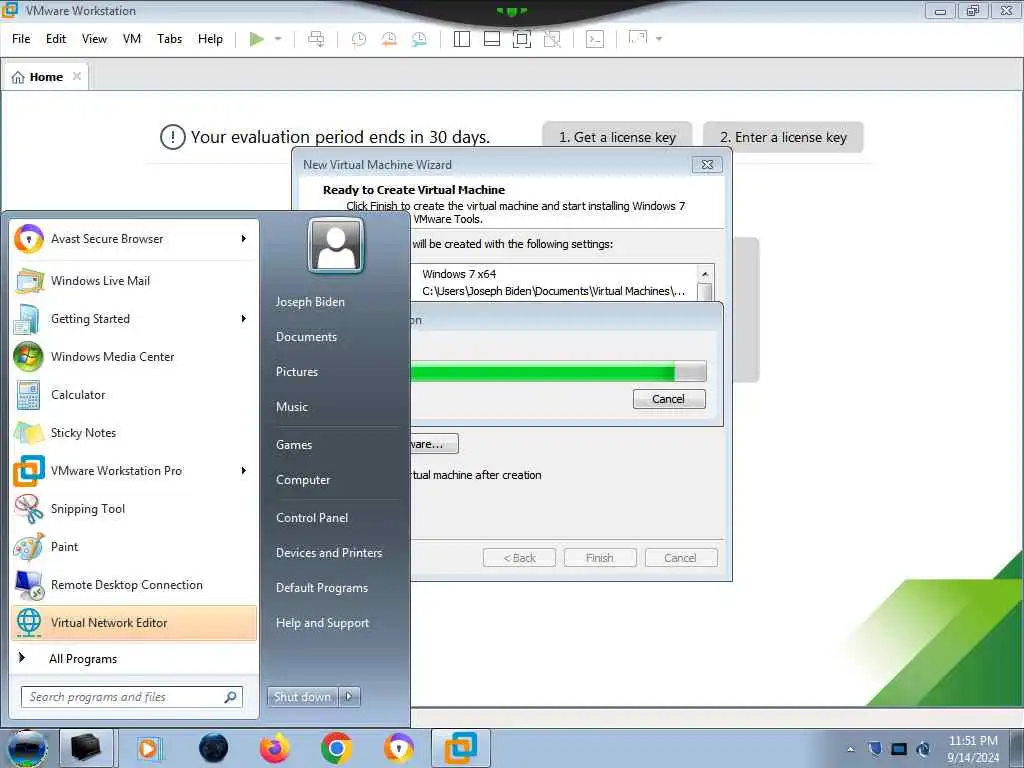1024x768 pixels.
Task: Click the Send Ctrl+Alt+Del toolbar icon
Action: click(316, 39)
